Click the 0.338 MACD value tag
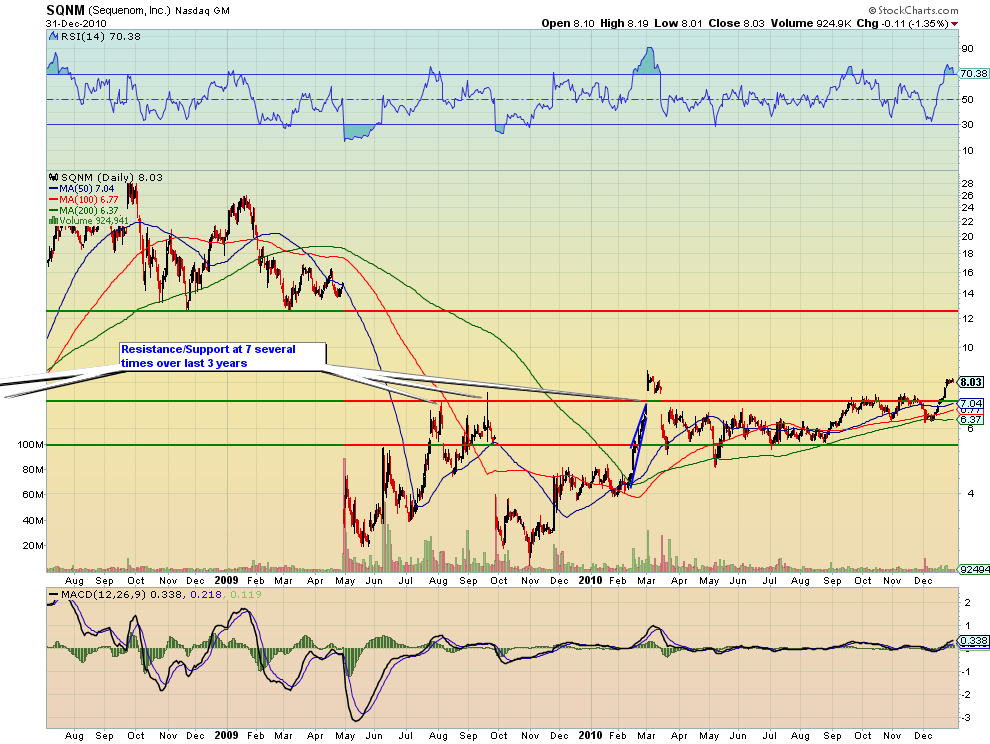 973,641
